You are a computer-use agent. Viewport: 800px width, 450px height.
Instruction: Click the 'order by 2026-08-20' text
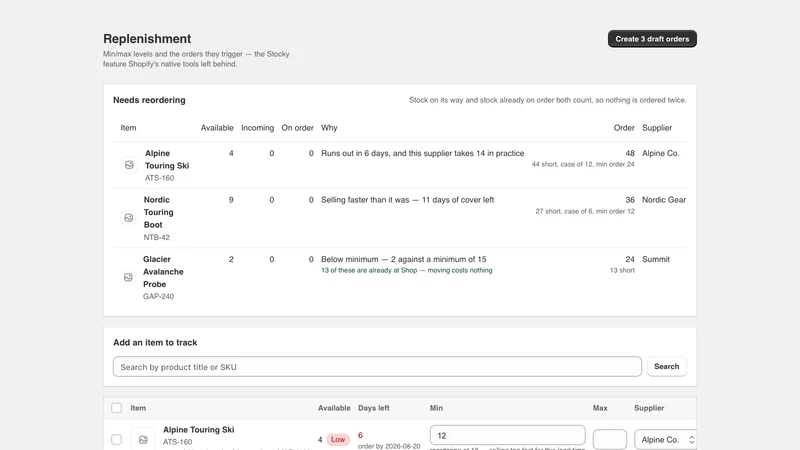[389, 446]
